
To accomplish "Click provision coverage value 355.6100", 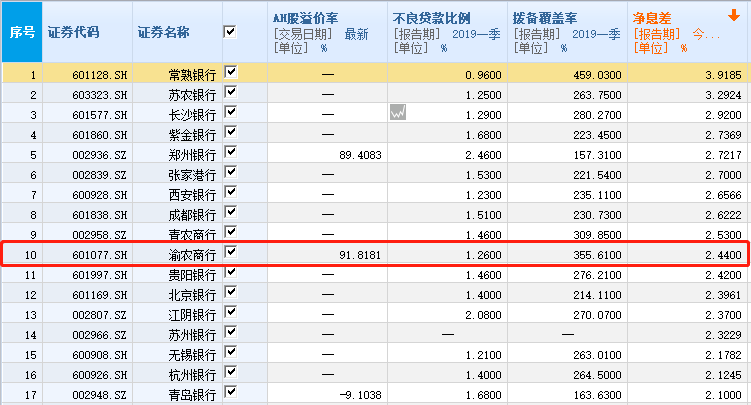I will coord(597,255).
